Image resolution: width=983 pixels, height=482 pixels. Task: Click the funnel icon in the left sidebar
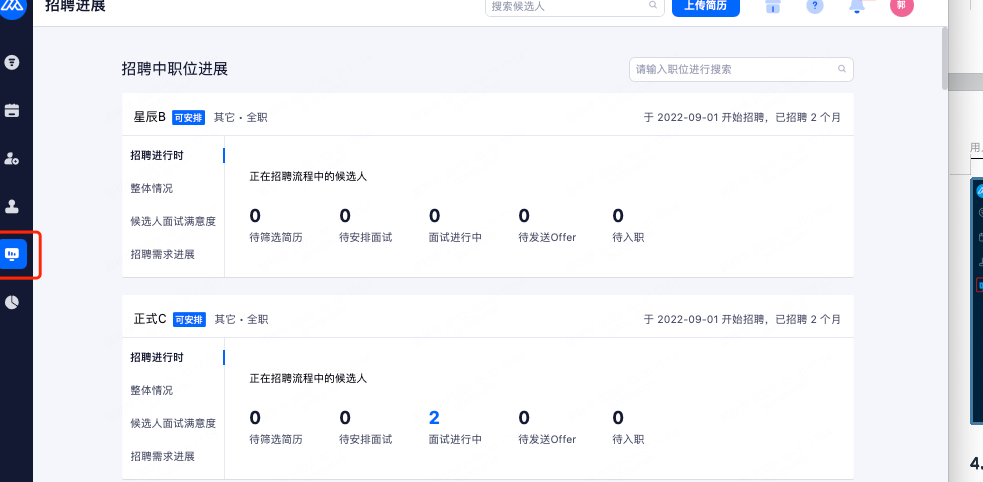pos(13,62)
